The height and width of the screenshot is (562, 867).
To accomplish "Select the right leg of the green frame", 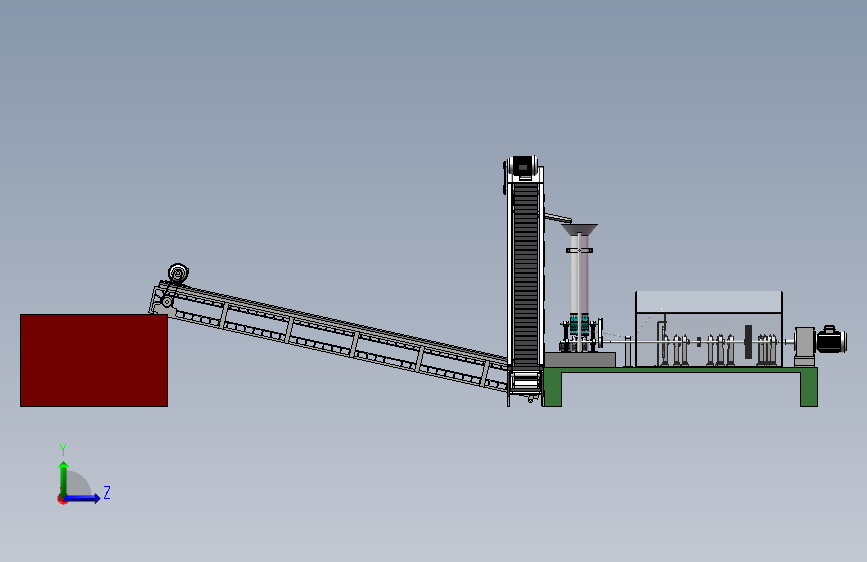I will pos(808,389).
